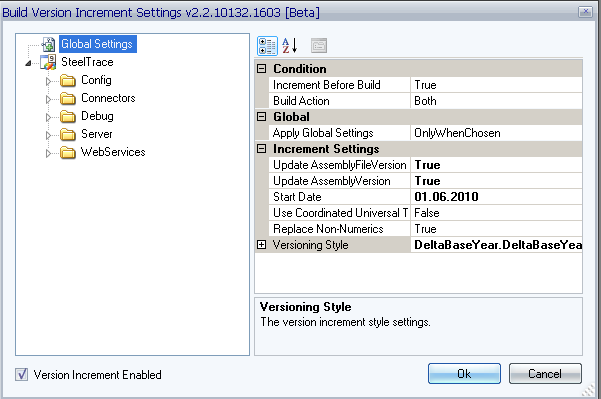Switch to Alphabetical sort icon
Viewport: 601px width, 399px height.
[x=290, y=46]
